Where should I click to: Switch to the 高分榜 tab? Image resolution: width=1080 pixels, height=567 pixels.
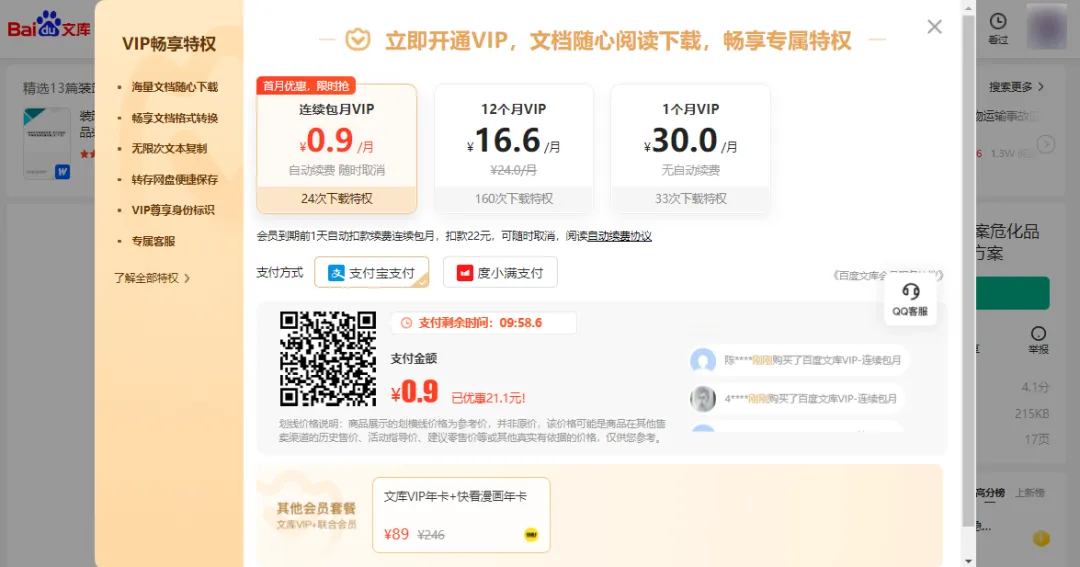(x=990, y=493)
